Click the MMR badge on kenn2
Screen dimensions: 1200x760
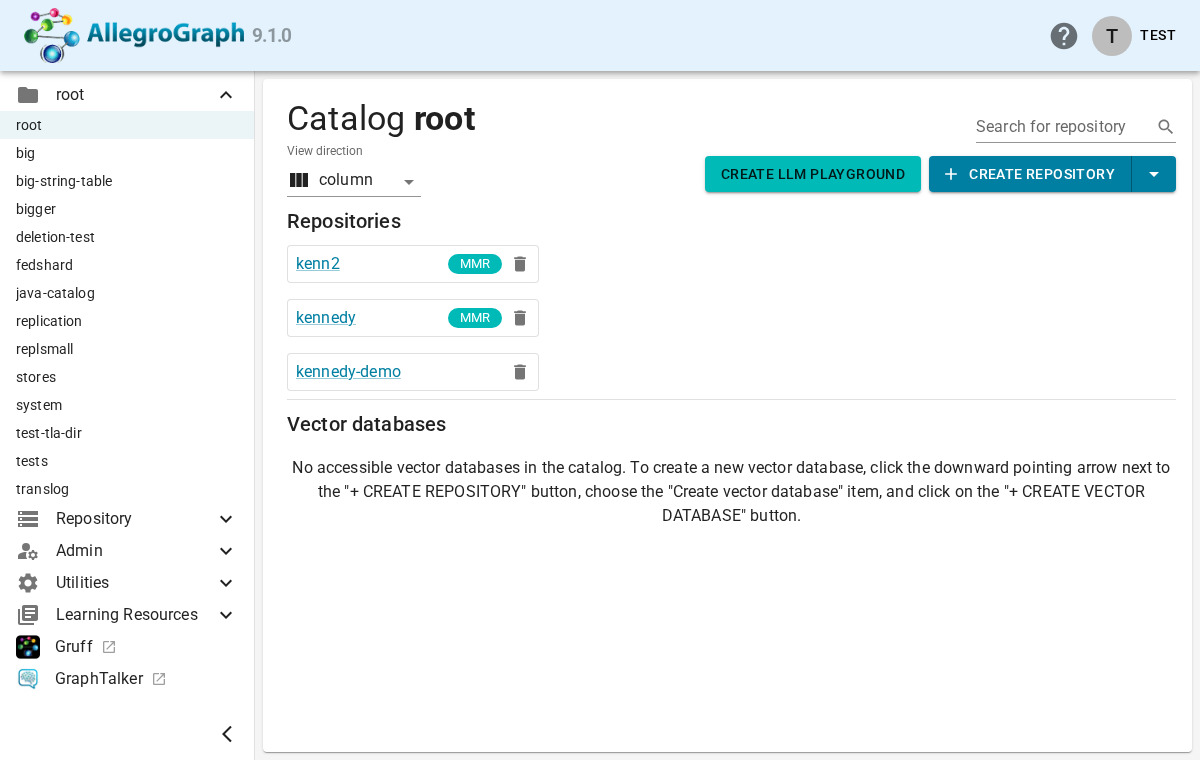(x=475, y=264)
